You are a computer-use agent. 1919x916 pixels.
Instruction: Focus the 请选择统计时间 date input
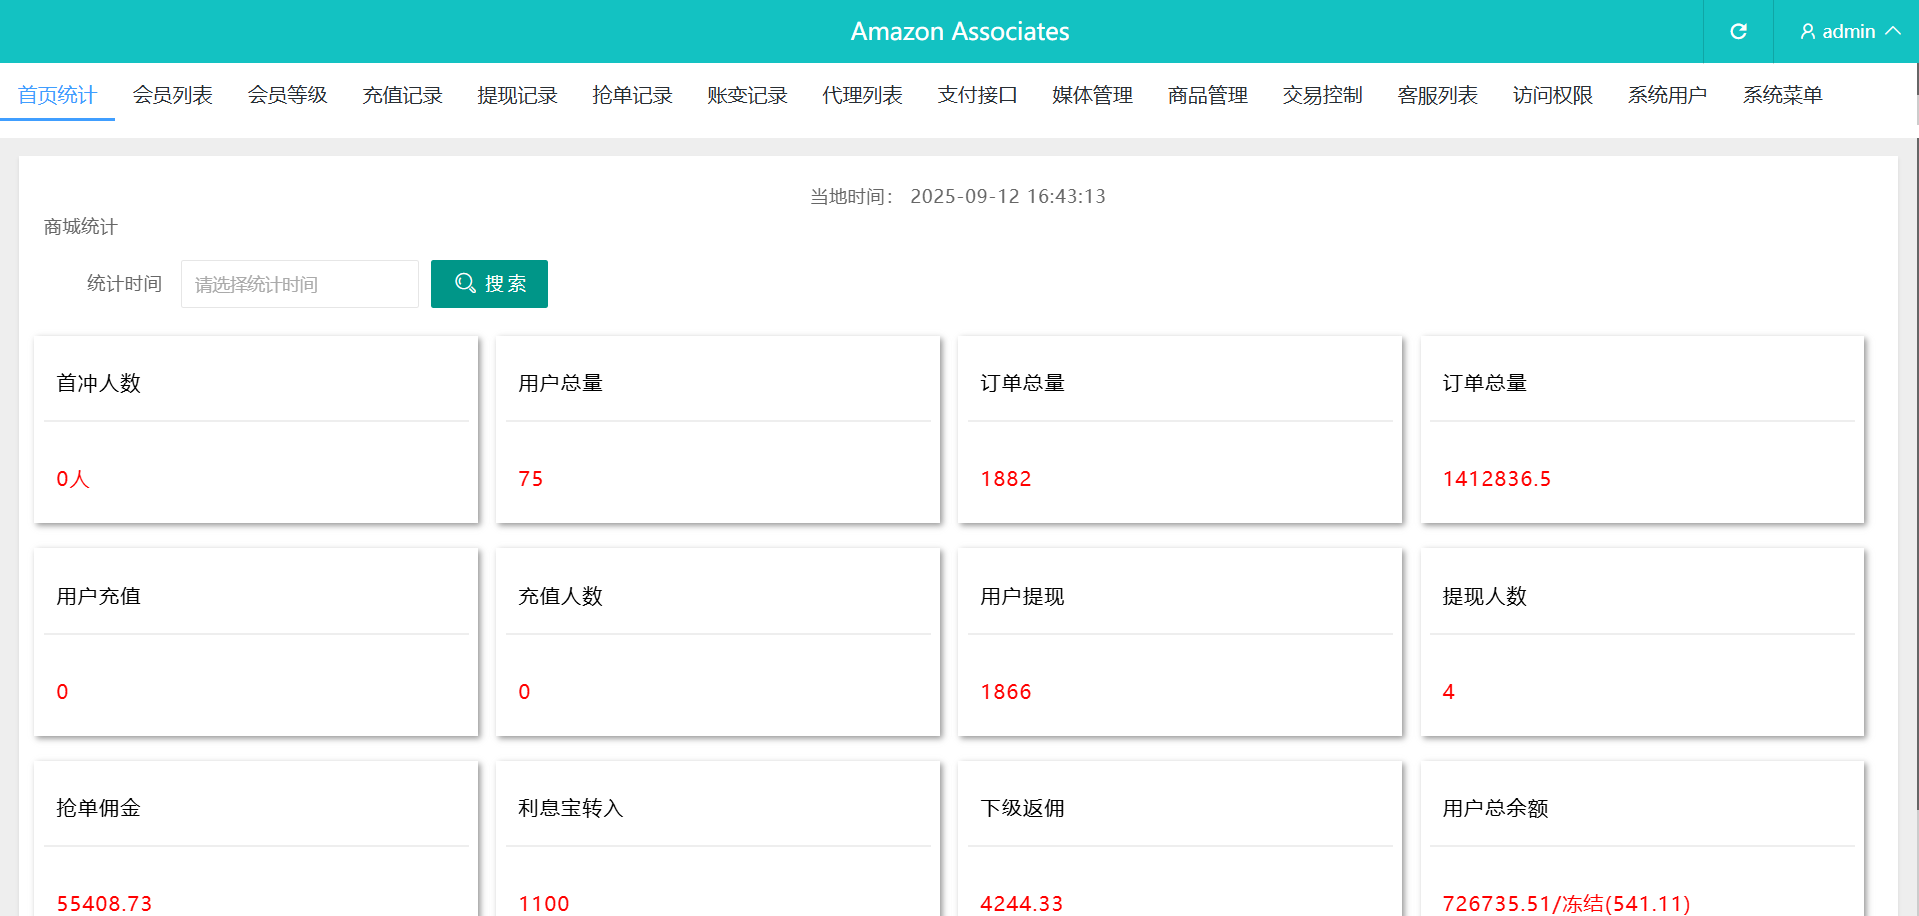pos(299,284)
